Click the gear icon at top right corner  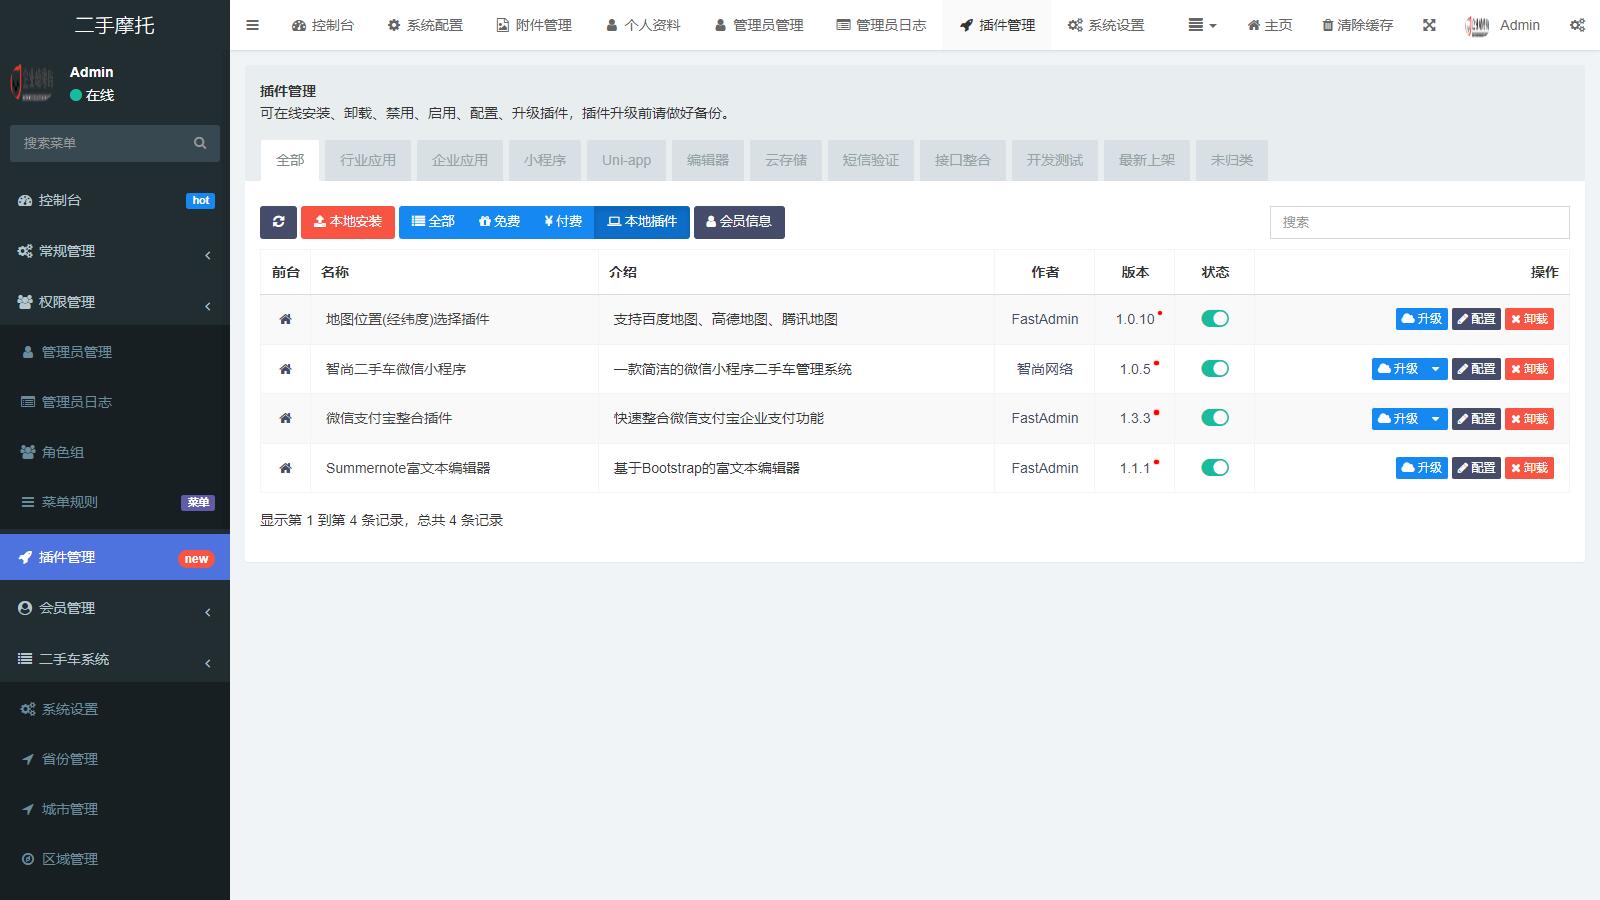click(x=1577, y=25)
